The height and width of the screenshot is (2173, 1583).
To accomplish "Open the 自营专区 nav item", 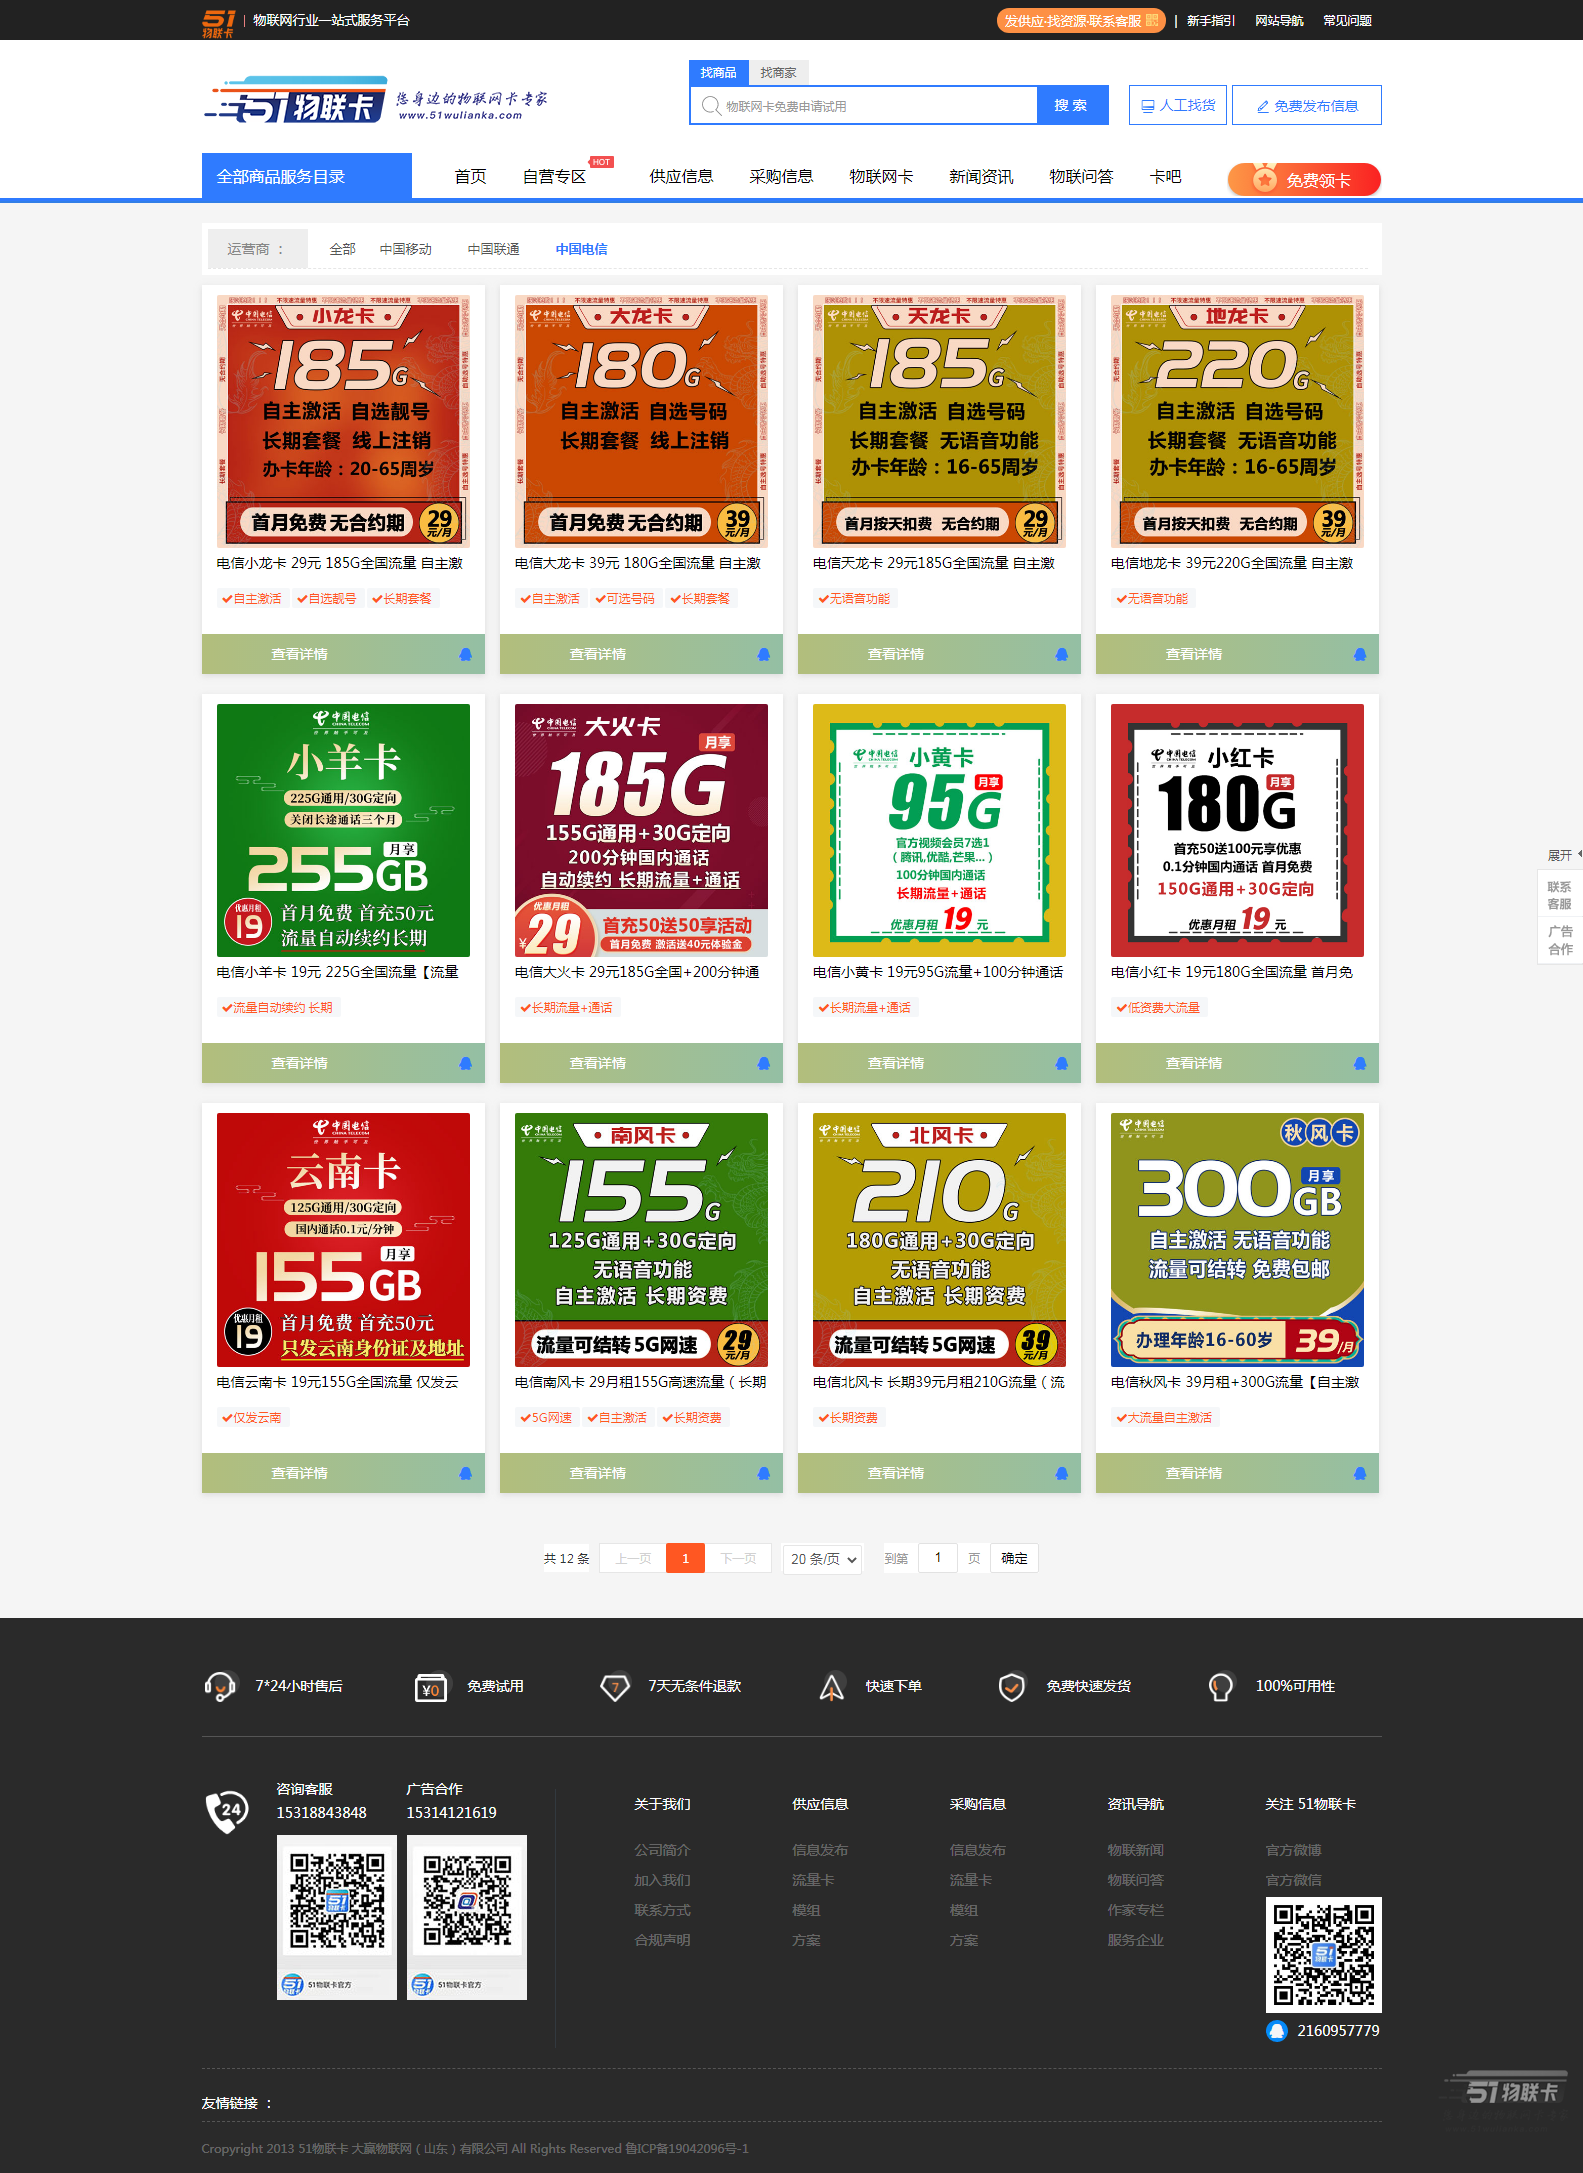I will tap(554, 177).
